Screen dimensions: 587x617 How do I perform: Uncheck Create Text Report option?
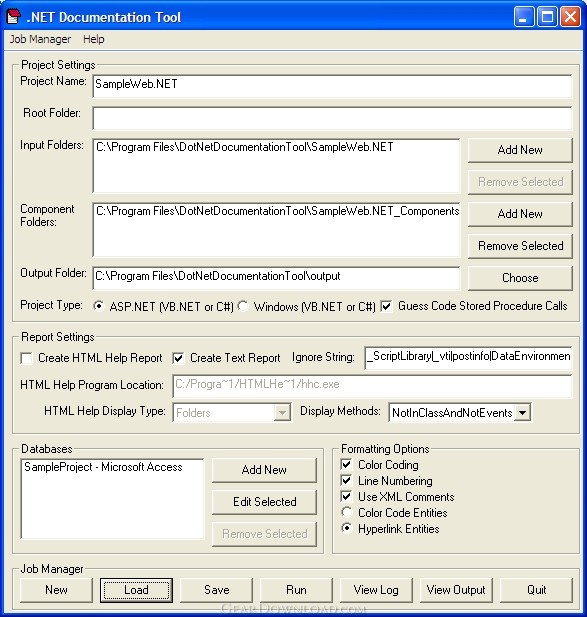[178, 358]
